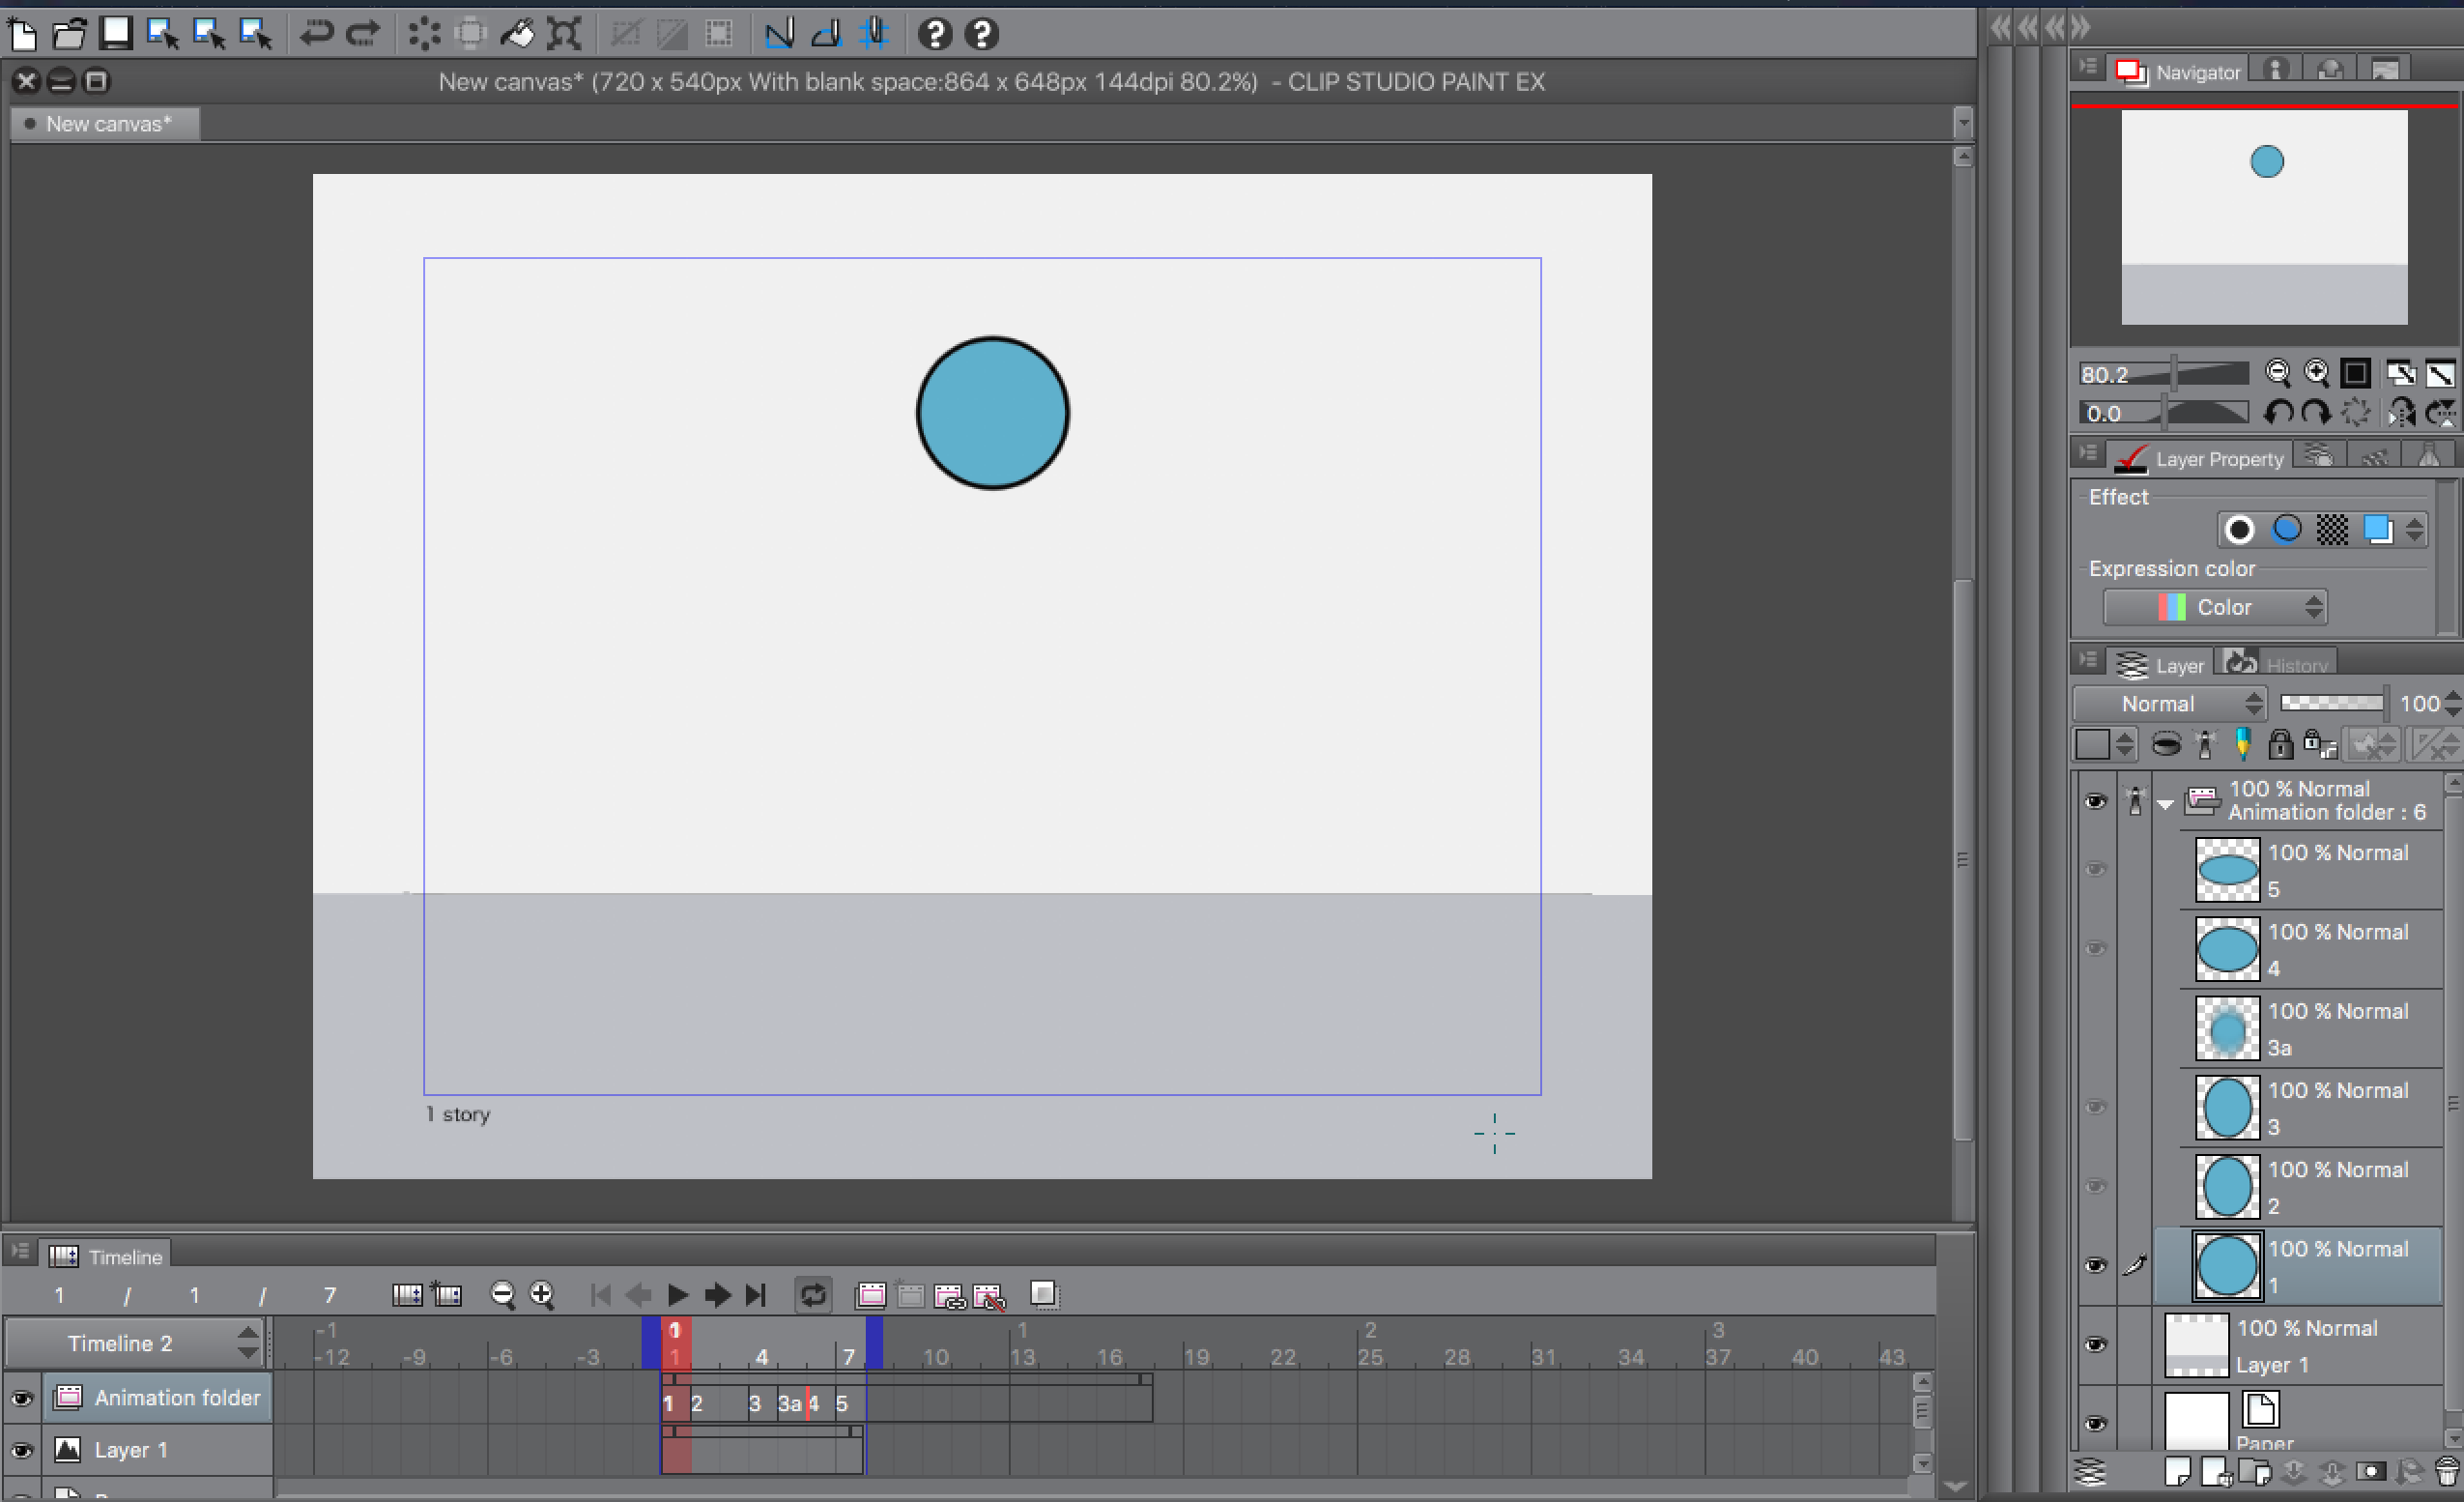The width and height of the screenshot is (2464, 1502).
Task: Open the bucket fill tool icon
Action: (x=519, y=33)
